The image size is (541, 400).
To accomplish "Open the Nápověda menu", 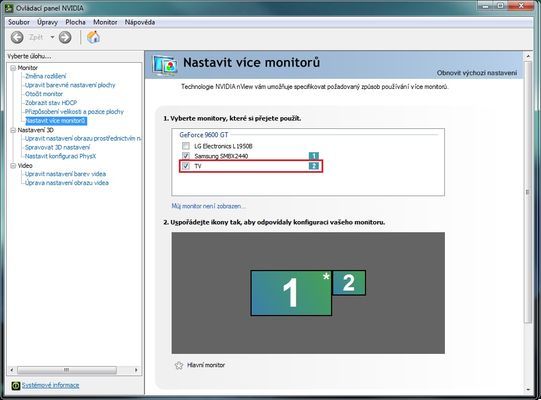I will coord(140,22).
